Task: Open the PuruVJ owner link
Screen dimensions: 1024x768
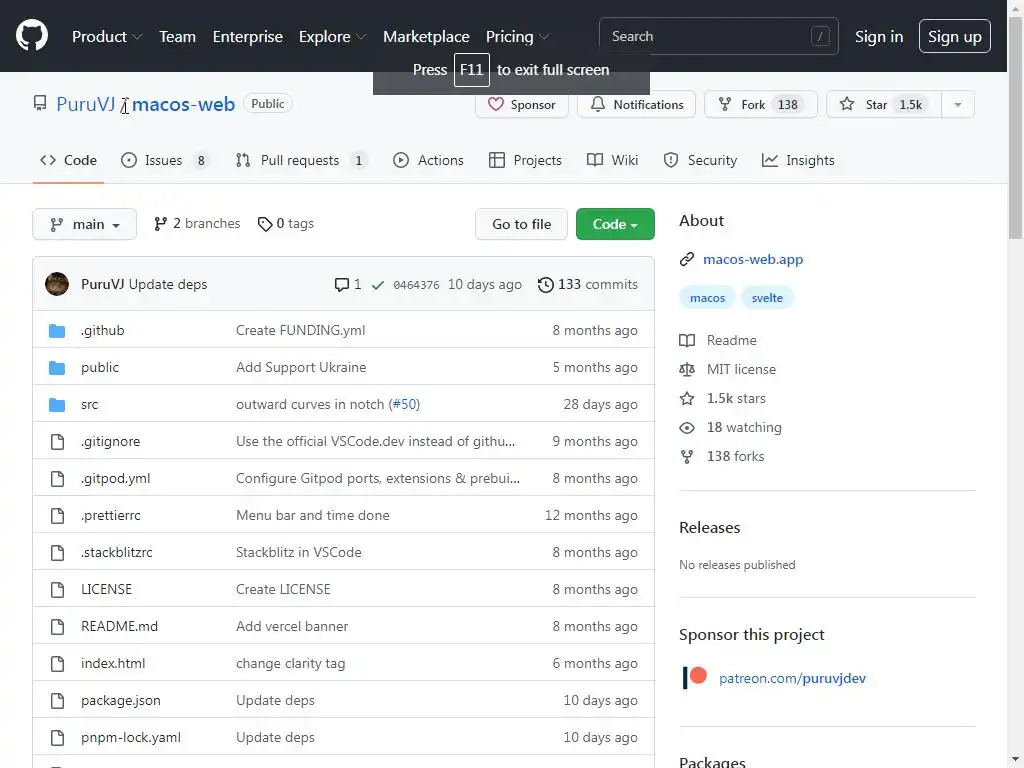Action: [x=86, y=104]
